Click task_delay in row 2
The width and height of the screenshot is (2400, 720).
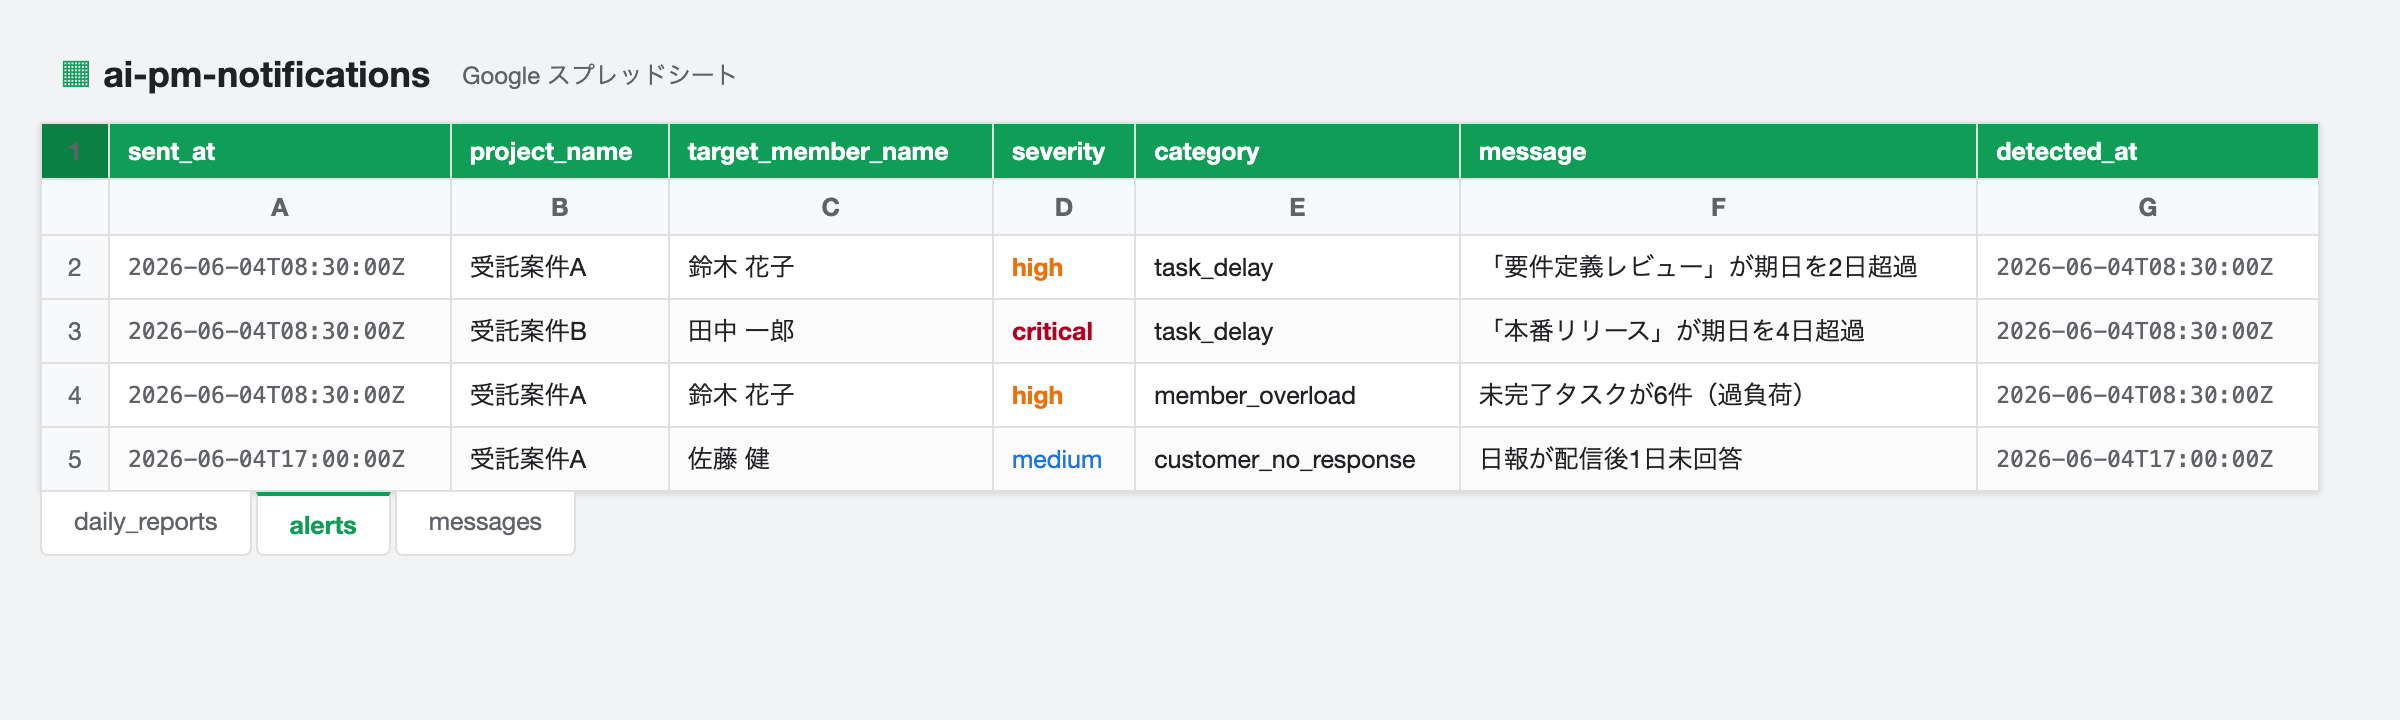pyautogui.click(x=1297, y=267)
